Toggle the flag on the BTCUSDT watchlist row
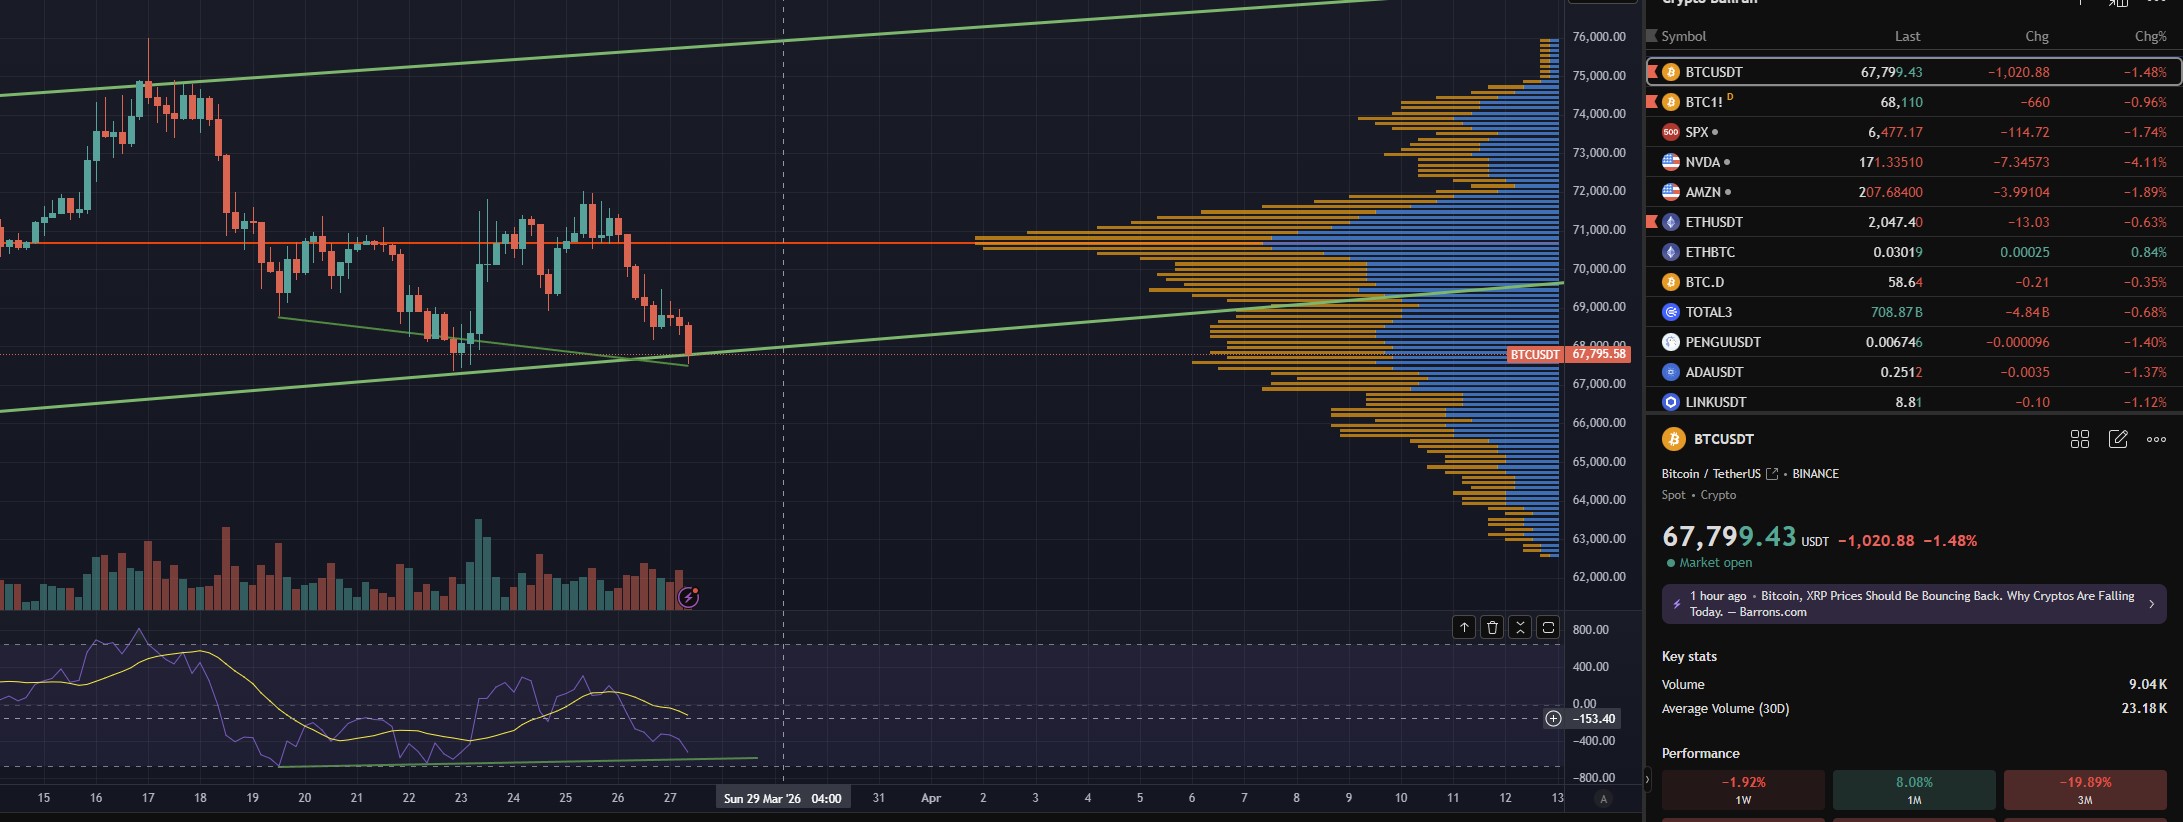 point(1652,72)
